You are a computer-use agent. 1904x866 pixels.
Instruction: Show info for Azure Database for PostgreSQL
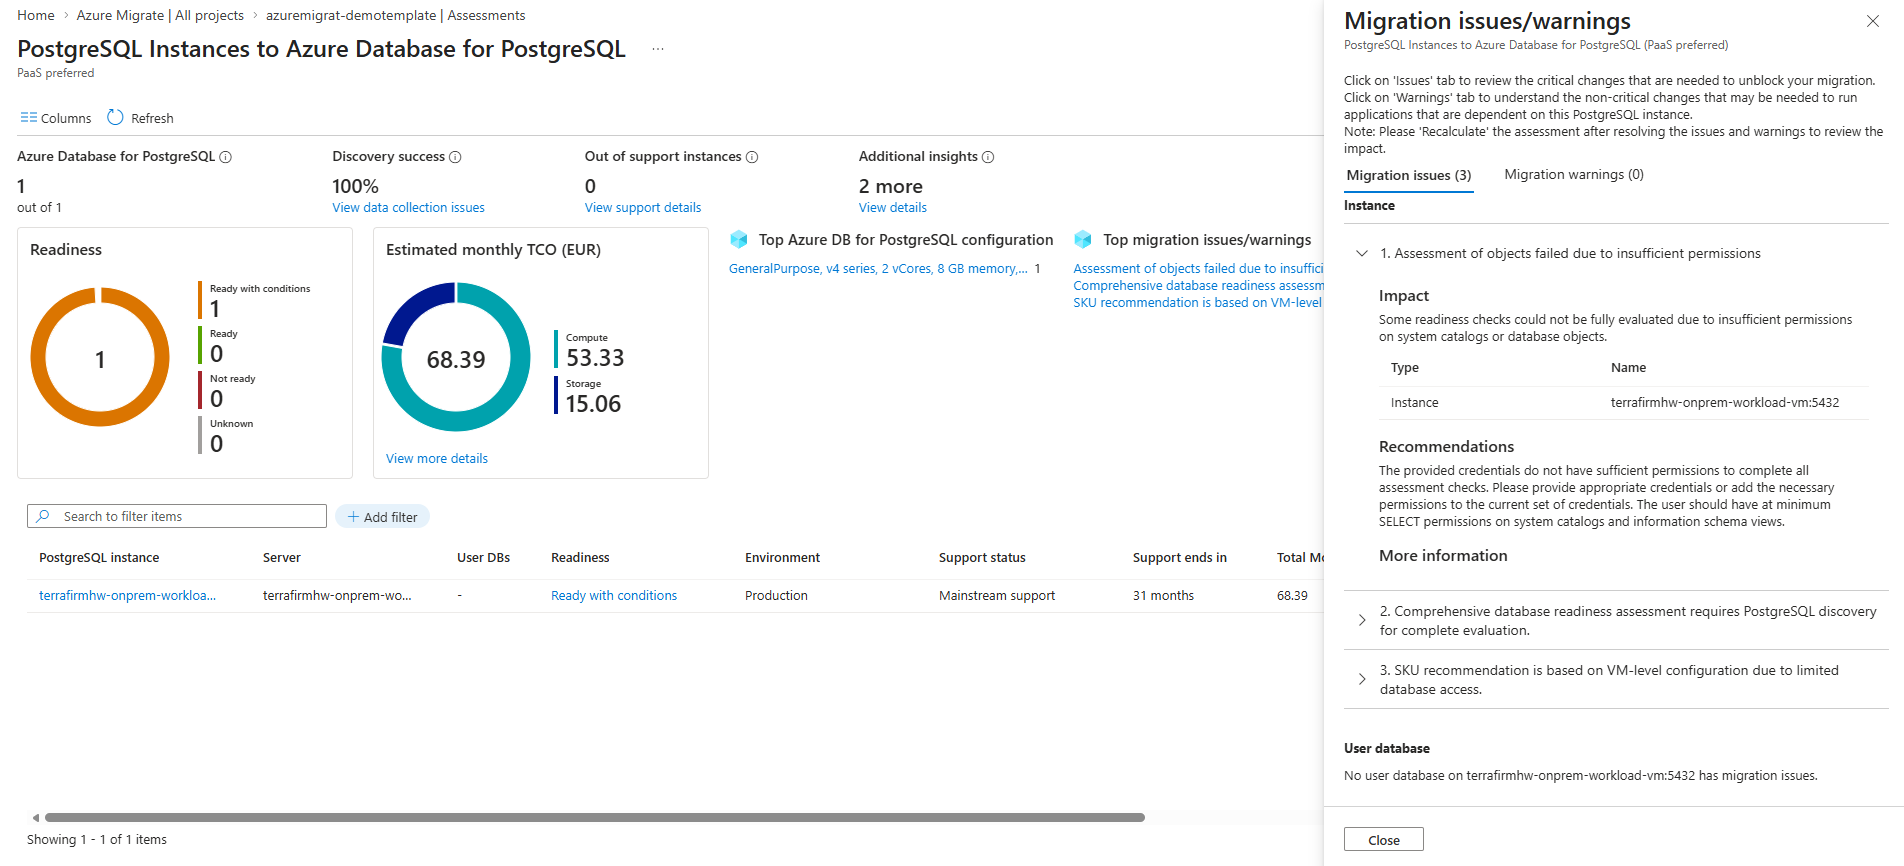point(226,157)
